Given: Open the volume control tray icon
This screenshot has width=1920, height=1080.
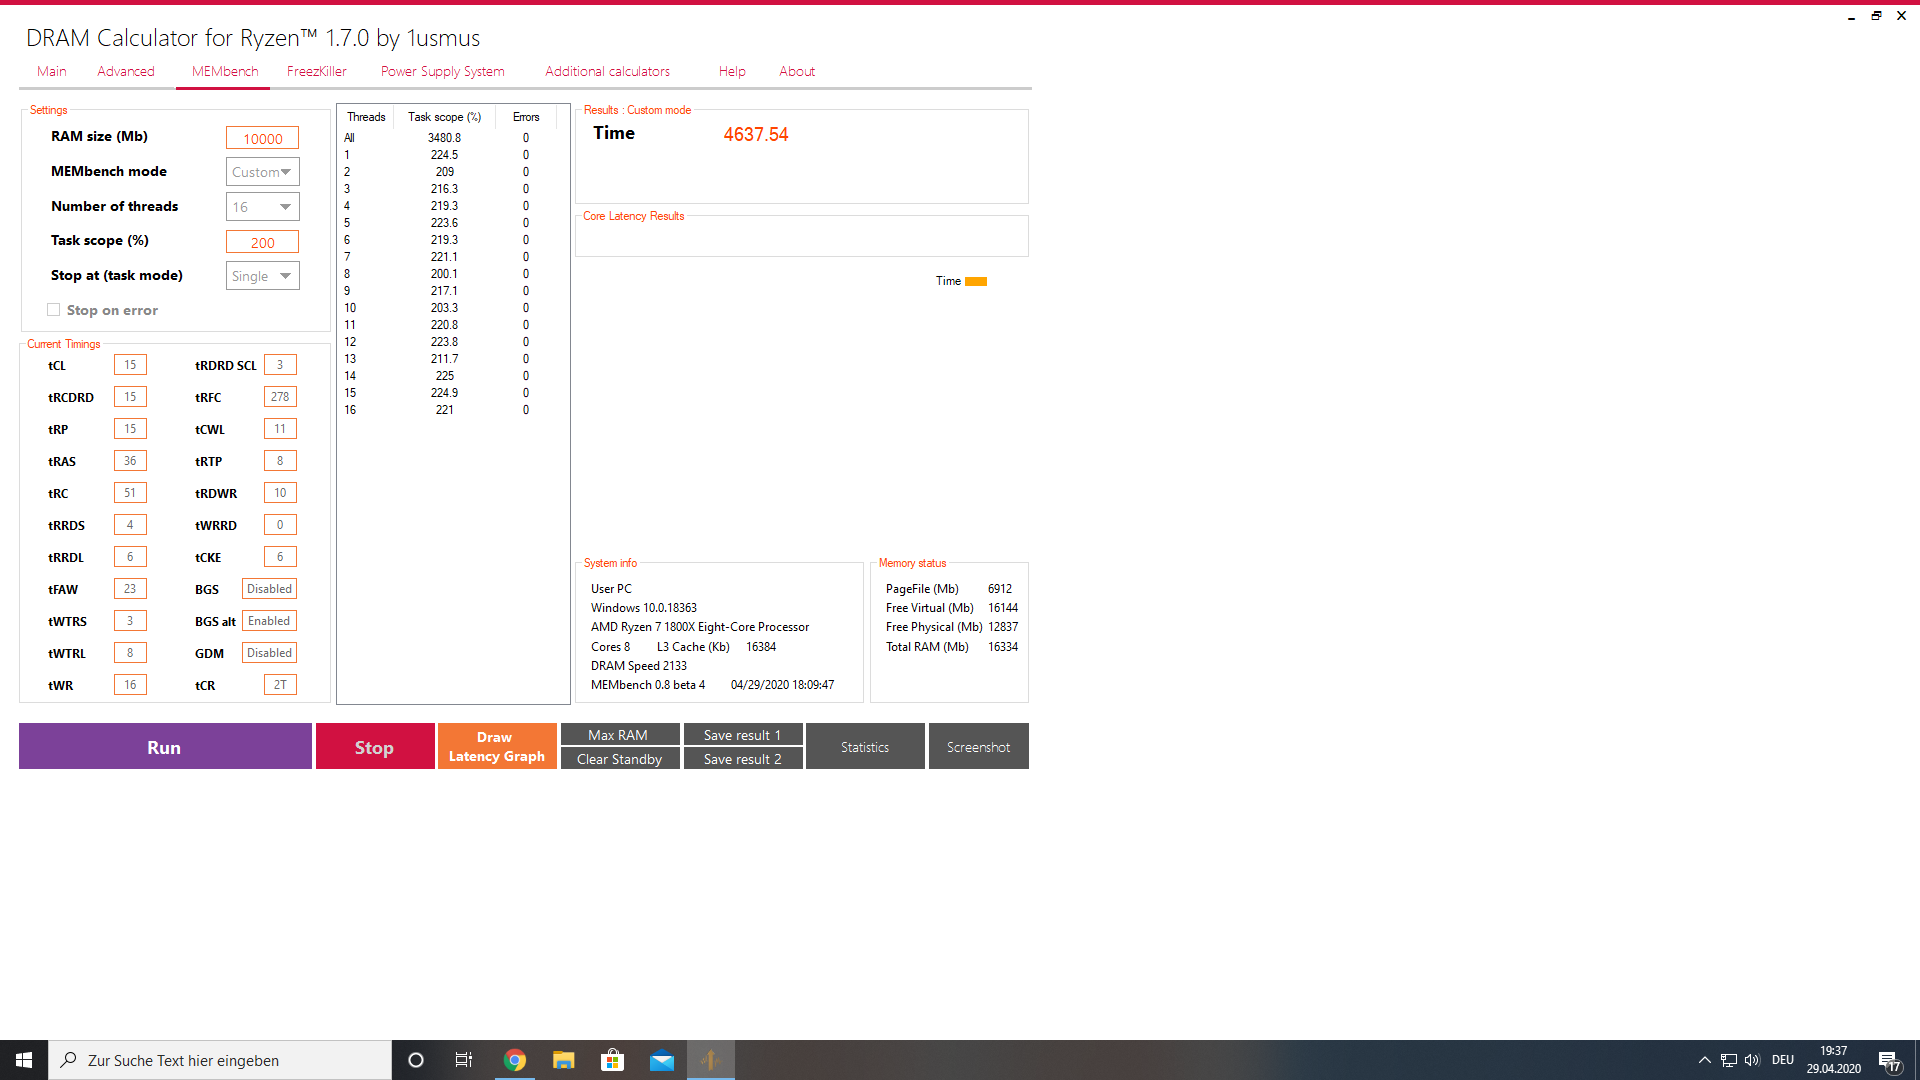Looking at the screenshot, I should 1752,1060.
